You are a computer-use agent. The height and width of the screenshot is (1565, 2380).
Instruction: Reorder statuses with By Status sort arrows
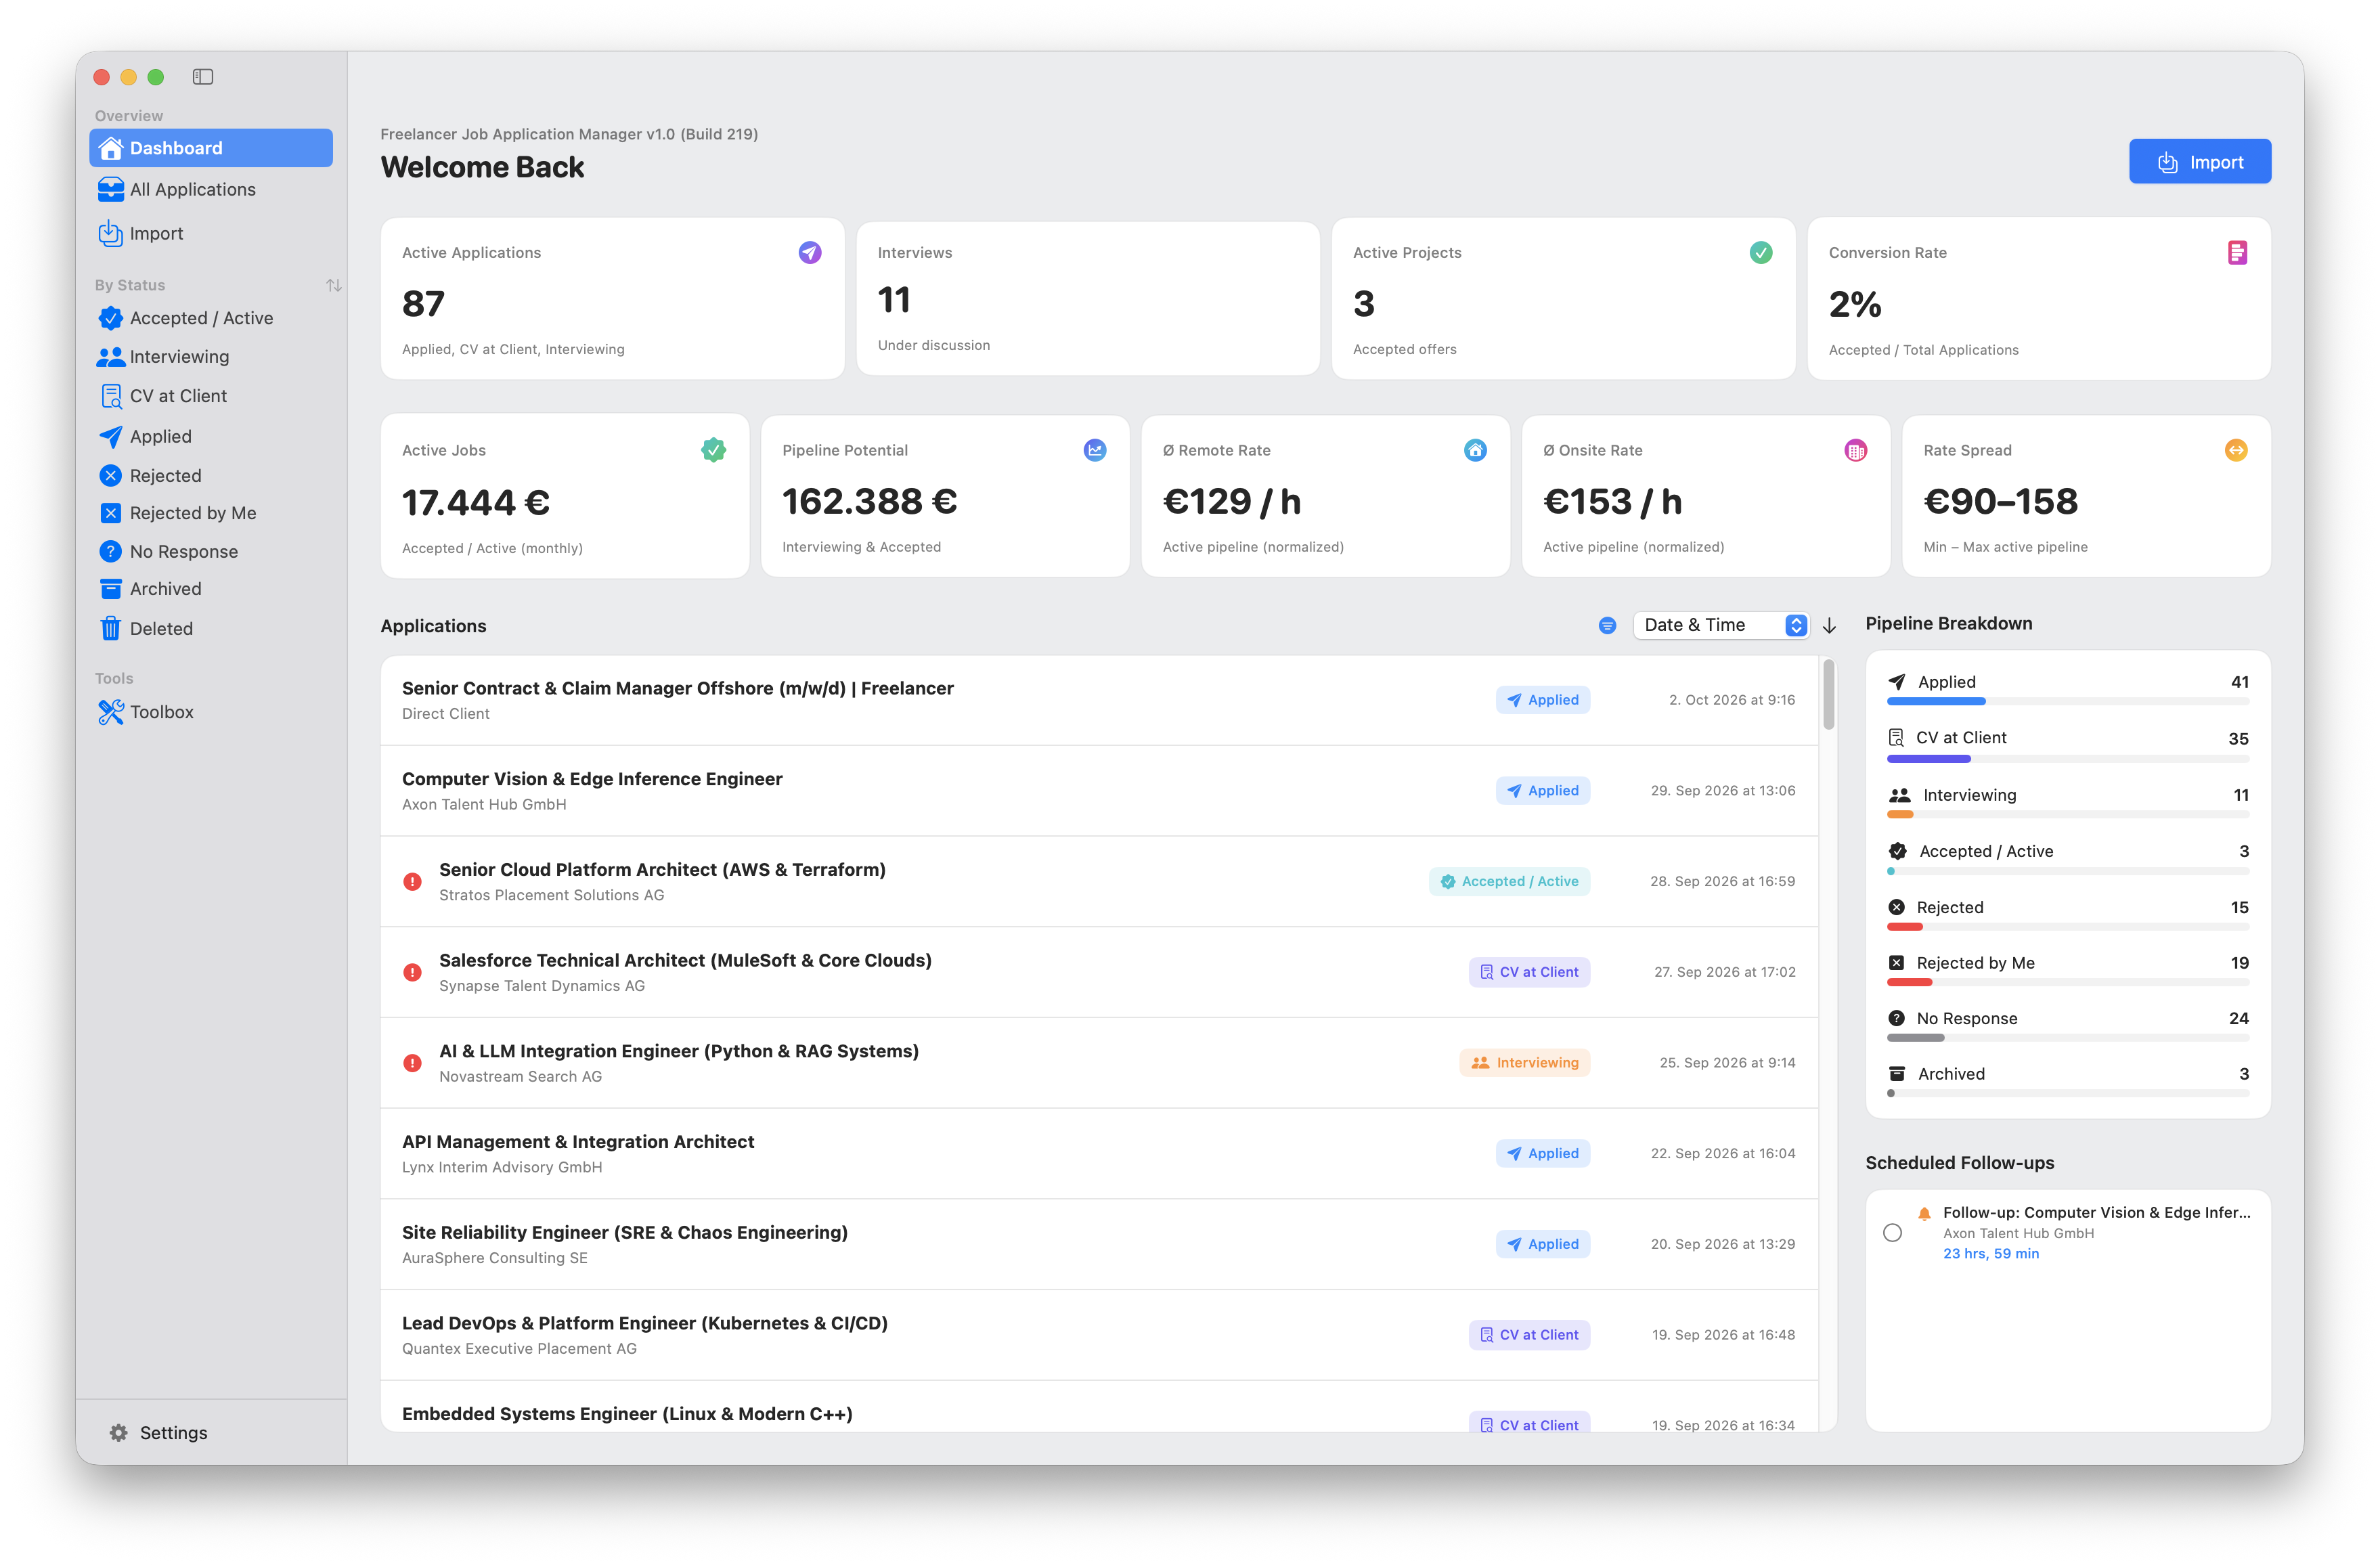pyautogui.click(x=334, y=285)
